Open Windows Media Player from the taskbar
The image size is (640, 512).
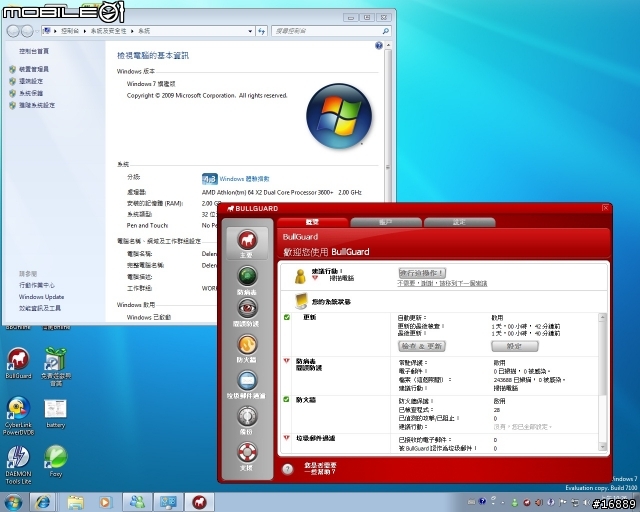pos(105,502)
